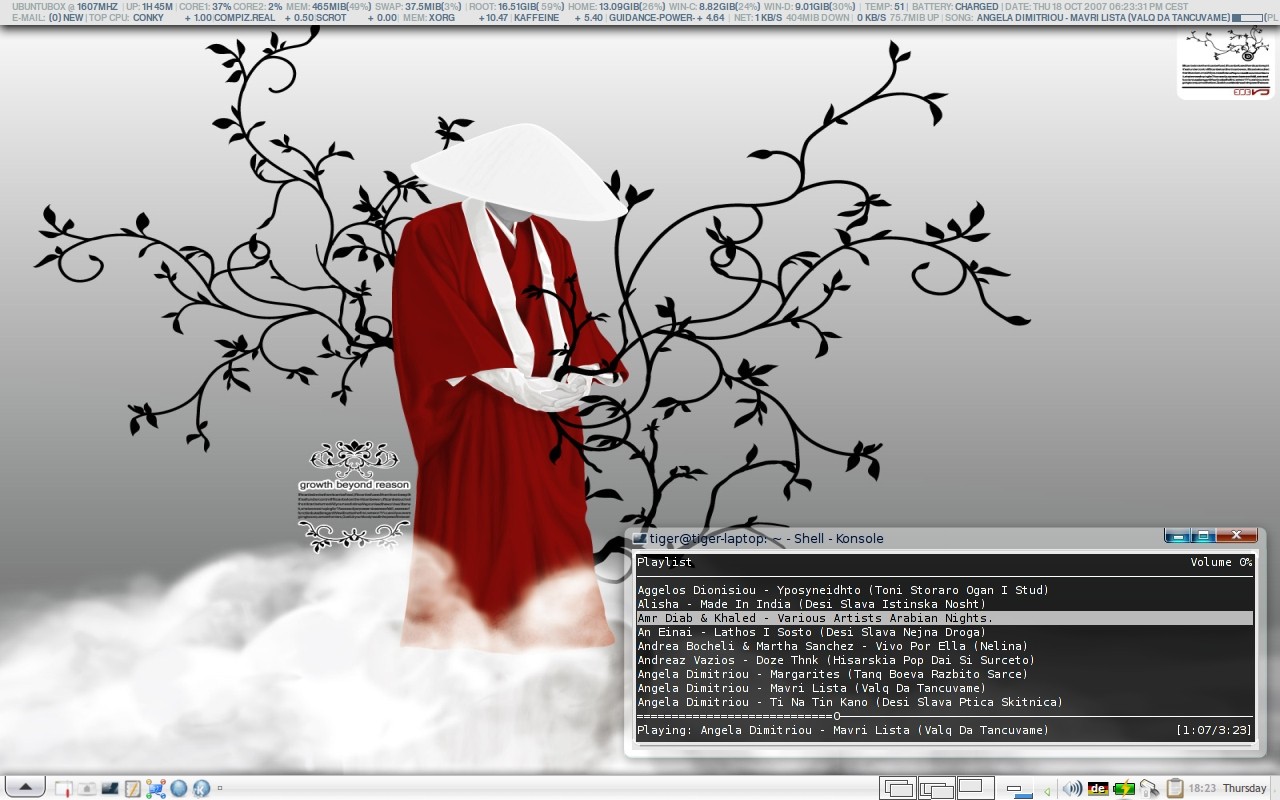Maximize the Konsole window

point(1204,536)
